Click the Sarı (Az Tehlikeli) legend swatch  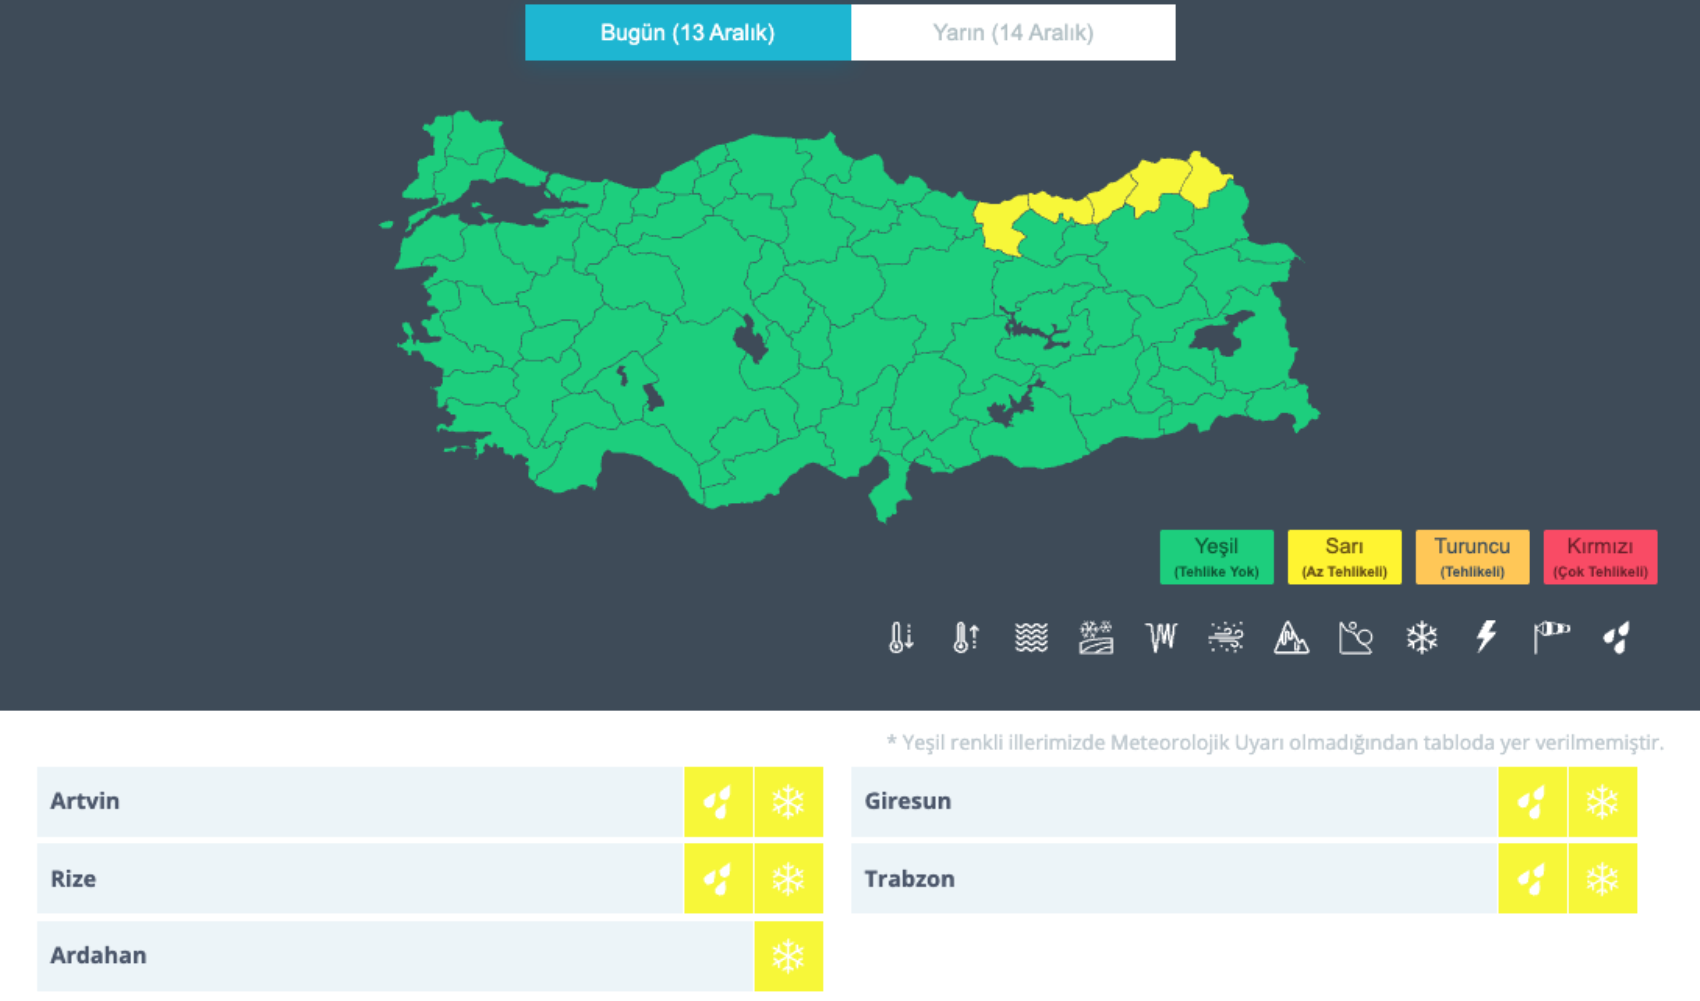(x=1344, y=557)
